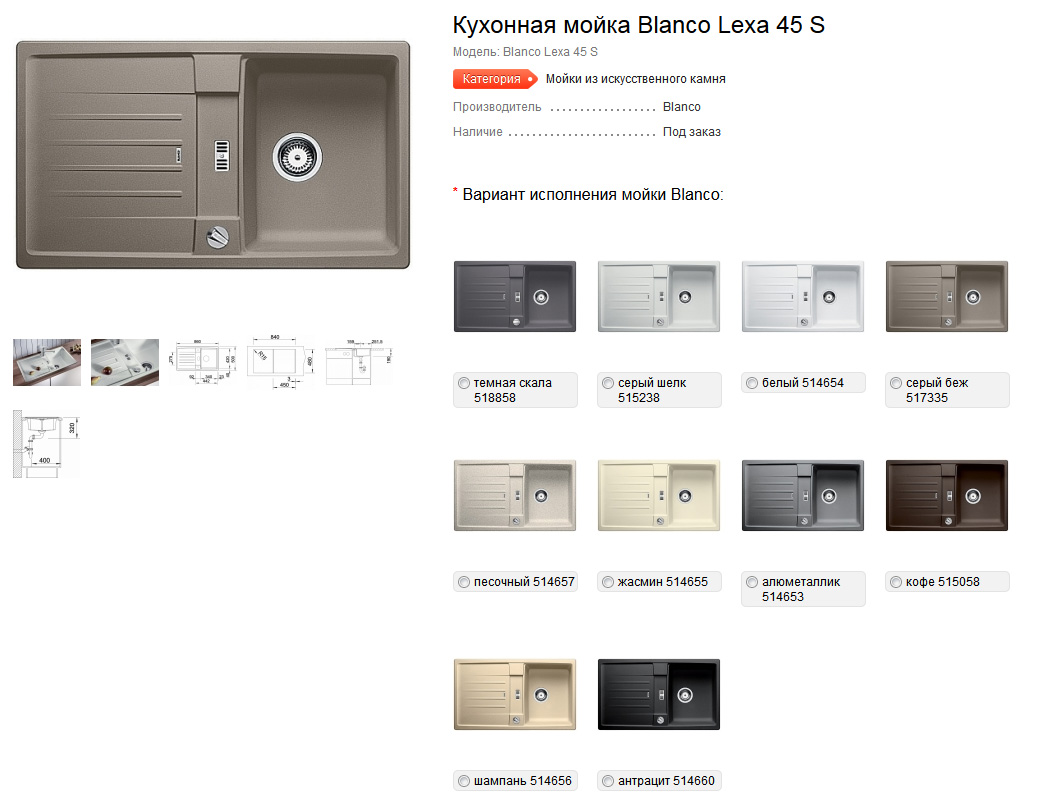Select the темная скала 518858 radio button
The height and width of the screenshot is (810, 1053).
coord(464,383)
